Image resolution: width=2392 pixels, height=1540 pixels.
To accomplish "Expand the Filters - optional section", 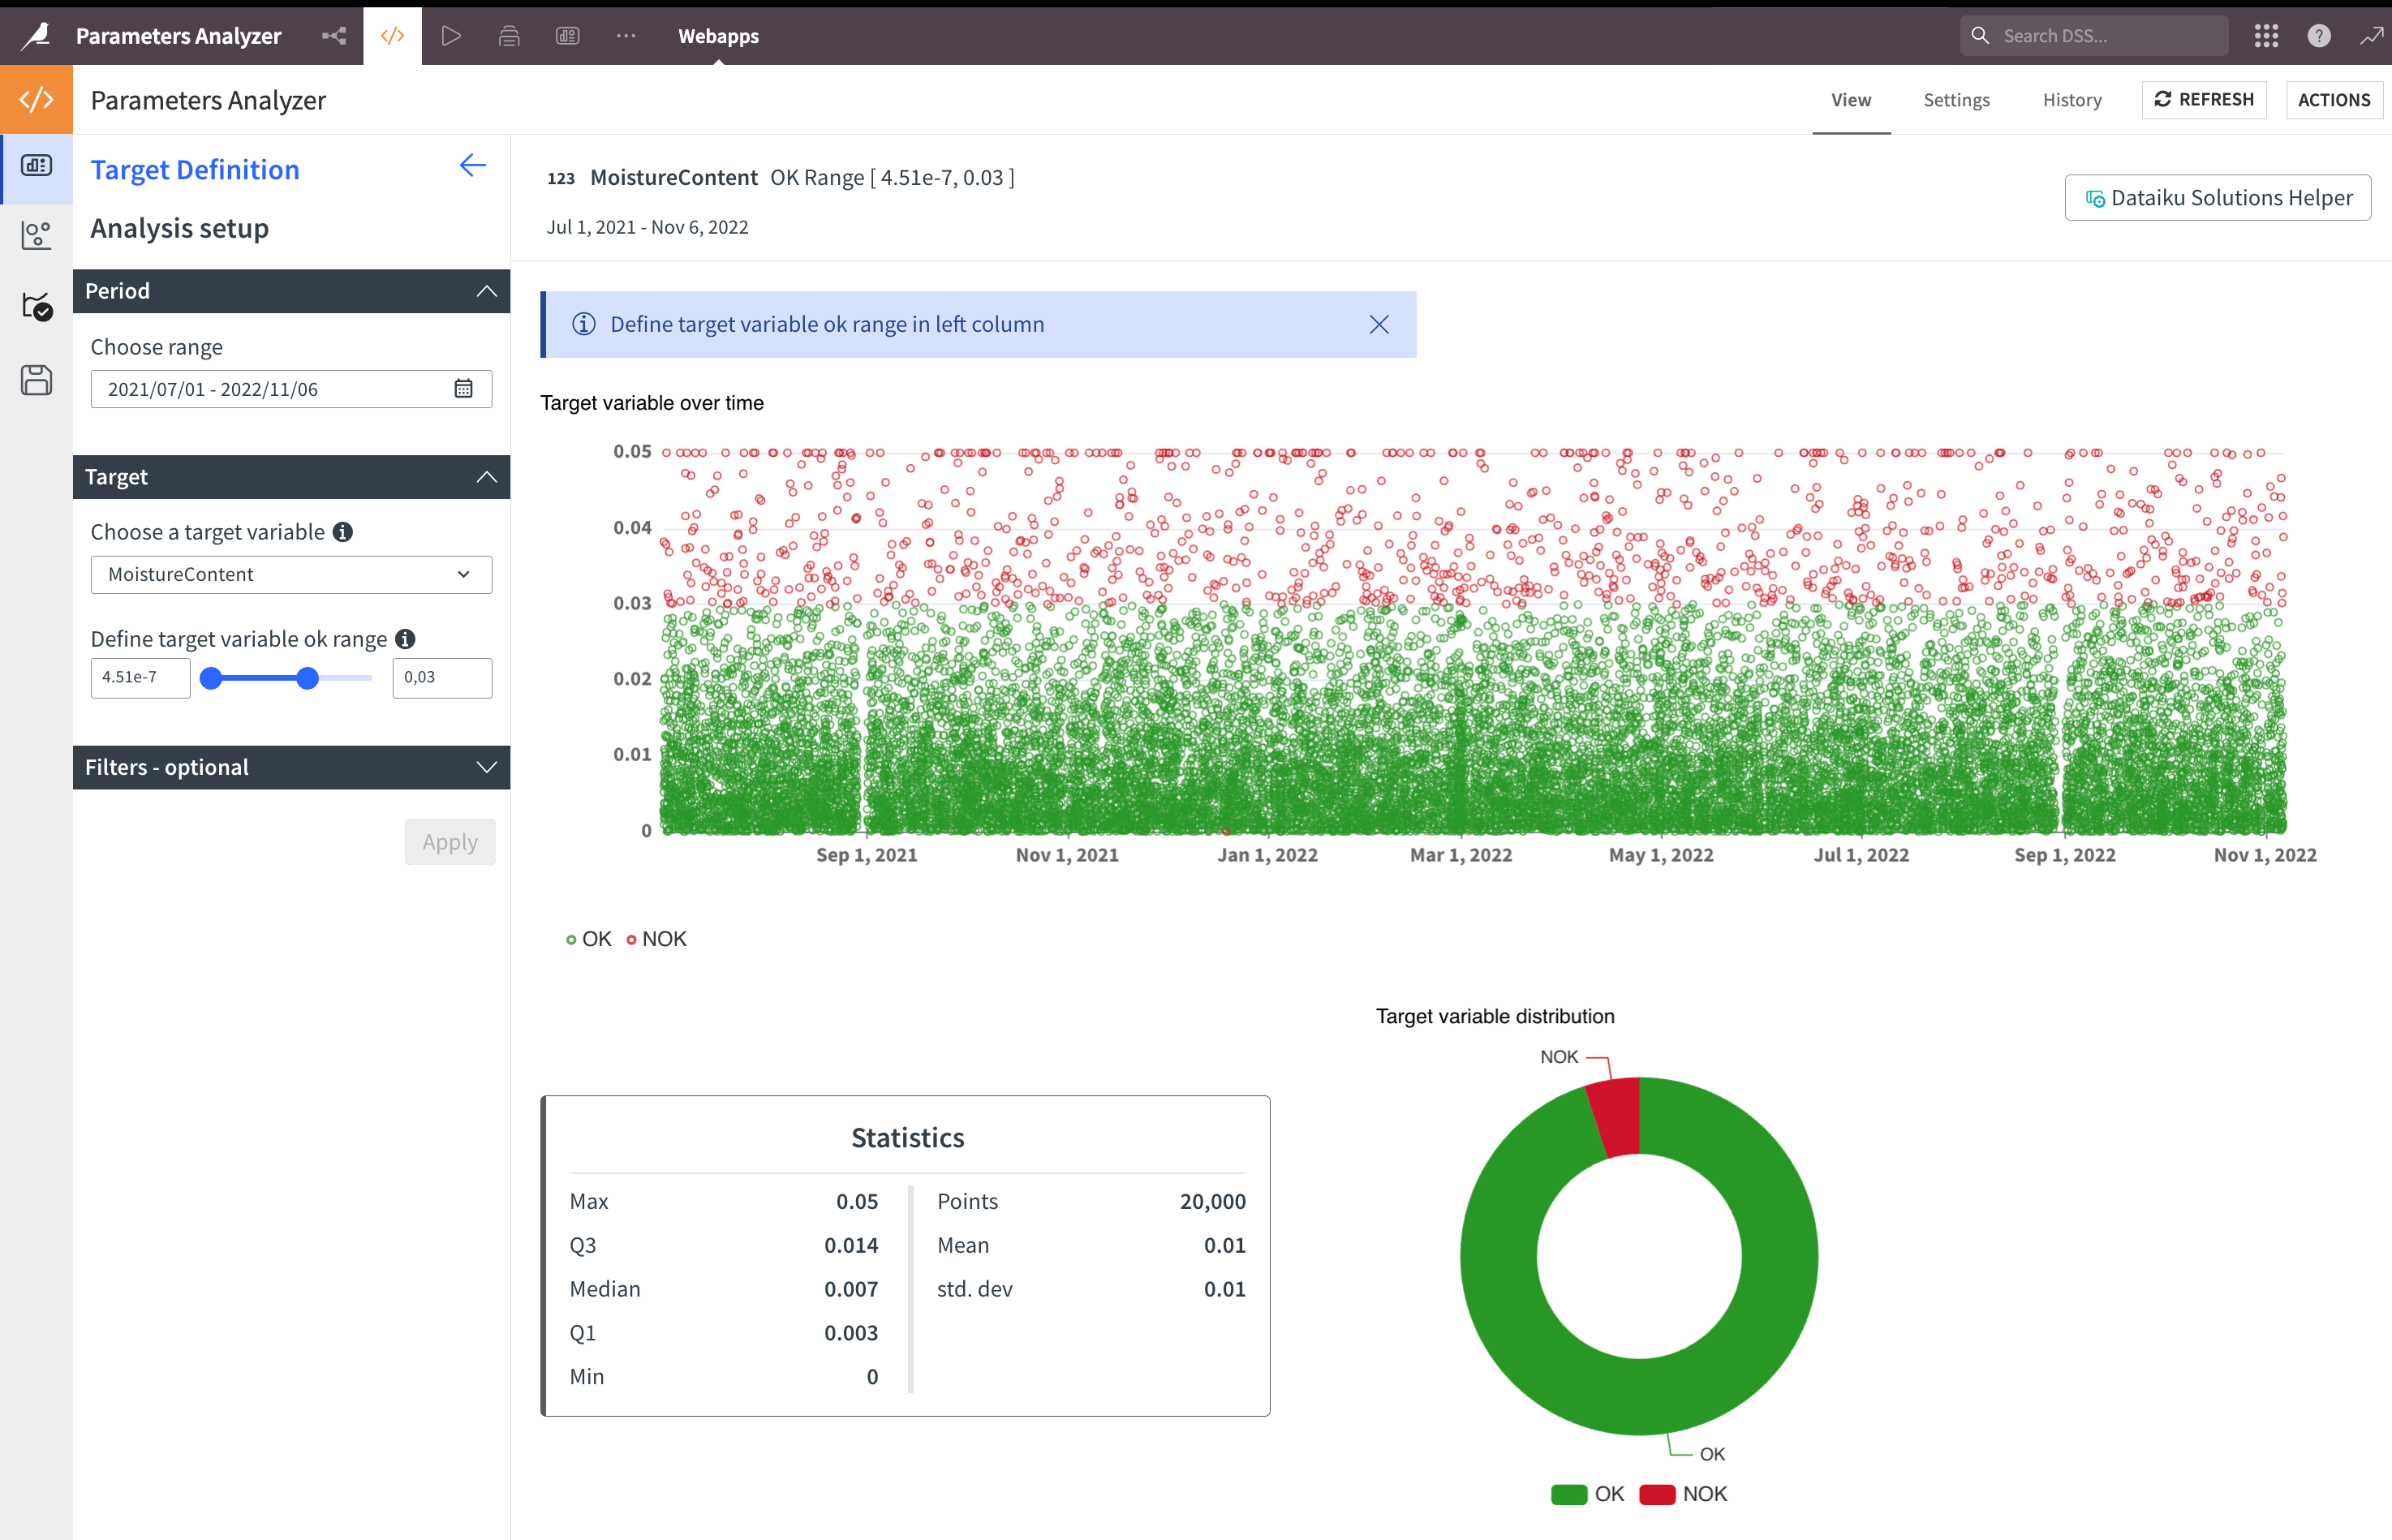I will click(x=291, y=767).
